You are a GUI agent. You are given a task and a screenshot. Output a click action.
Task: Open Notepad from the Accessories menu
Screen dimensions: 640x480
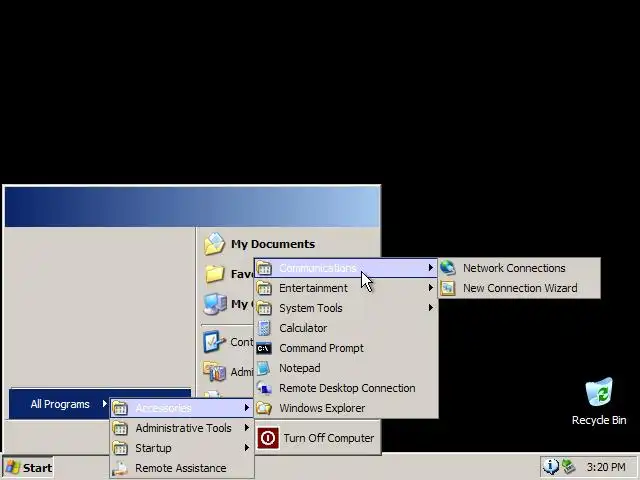346,368
